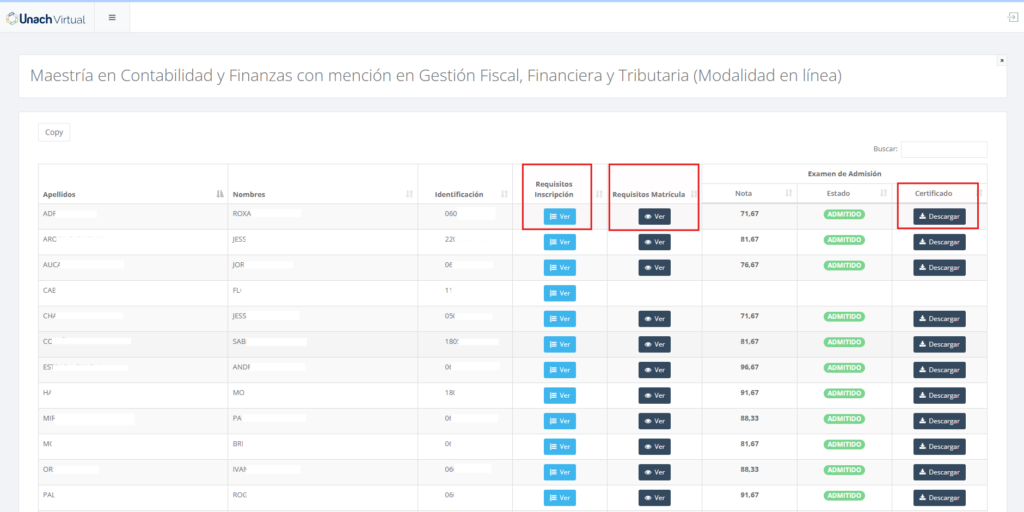
Task: Close the program title panel
Action: point(1001,61)
